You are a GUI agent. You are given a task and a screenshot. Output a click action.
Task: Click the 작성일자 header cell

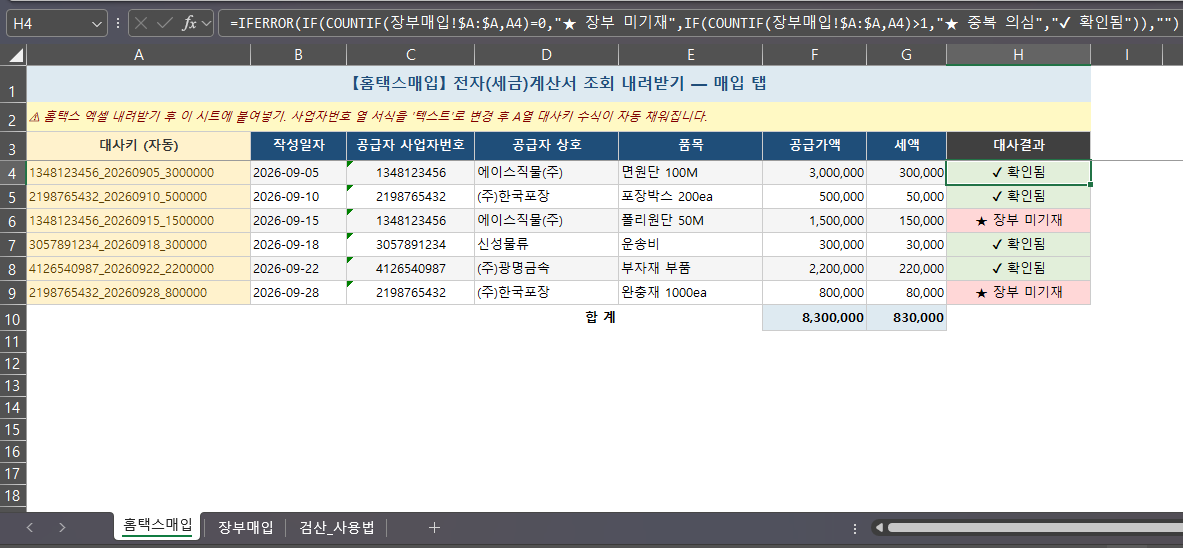pos(299,146)
